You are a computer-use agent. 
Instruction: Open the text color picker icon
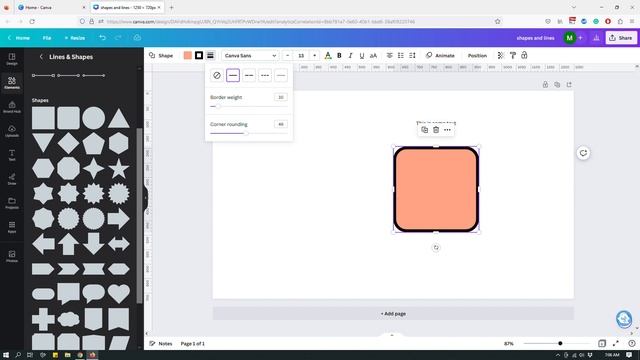coord(328,56)
